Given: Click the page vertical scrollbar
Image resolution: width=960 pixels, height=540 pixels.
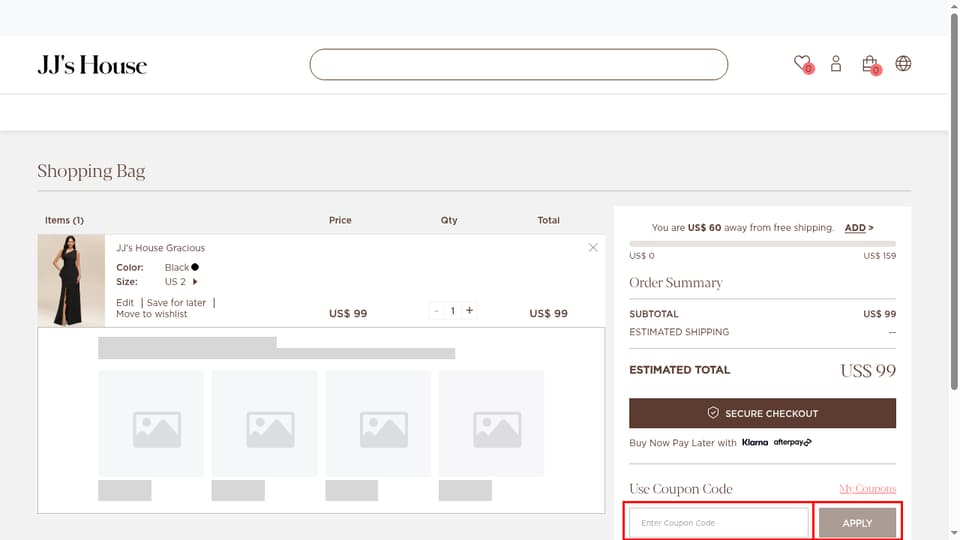Looking at the screenshot, I should point(954,202).
